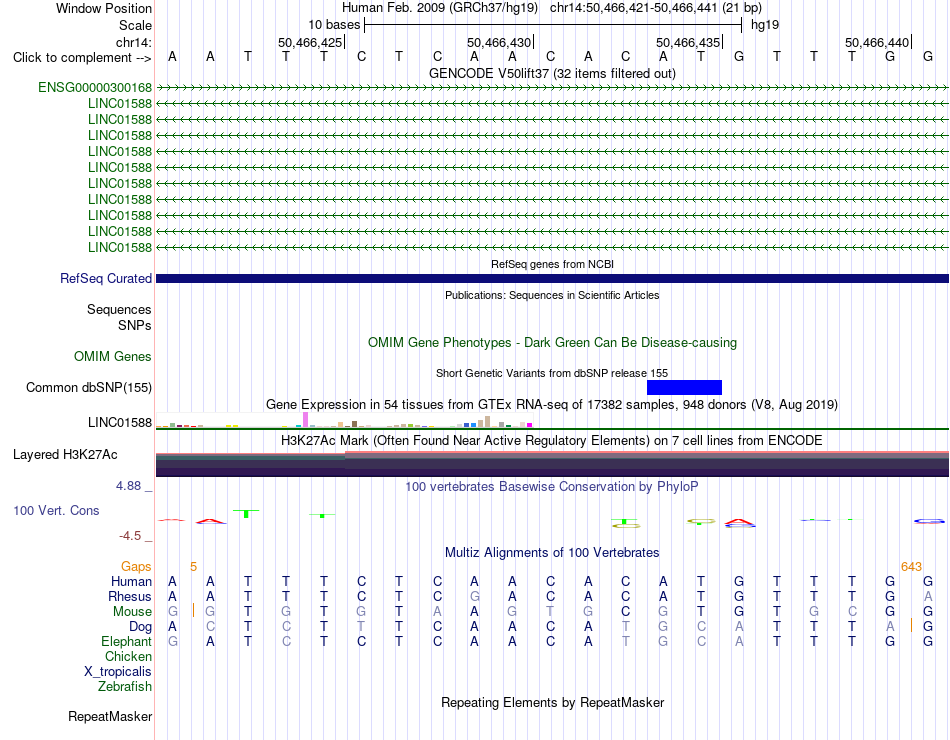Click the 'chr14:50,466,421-50,466,441 (21 bp)' coordinates
The width and height of the screenshot is (950, 740).
656,8
